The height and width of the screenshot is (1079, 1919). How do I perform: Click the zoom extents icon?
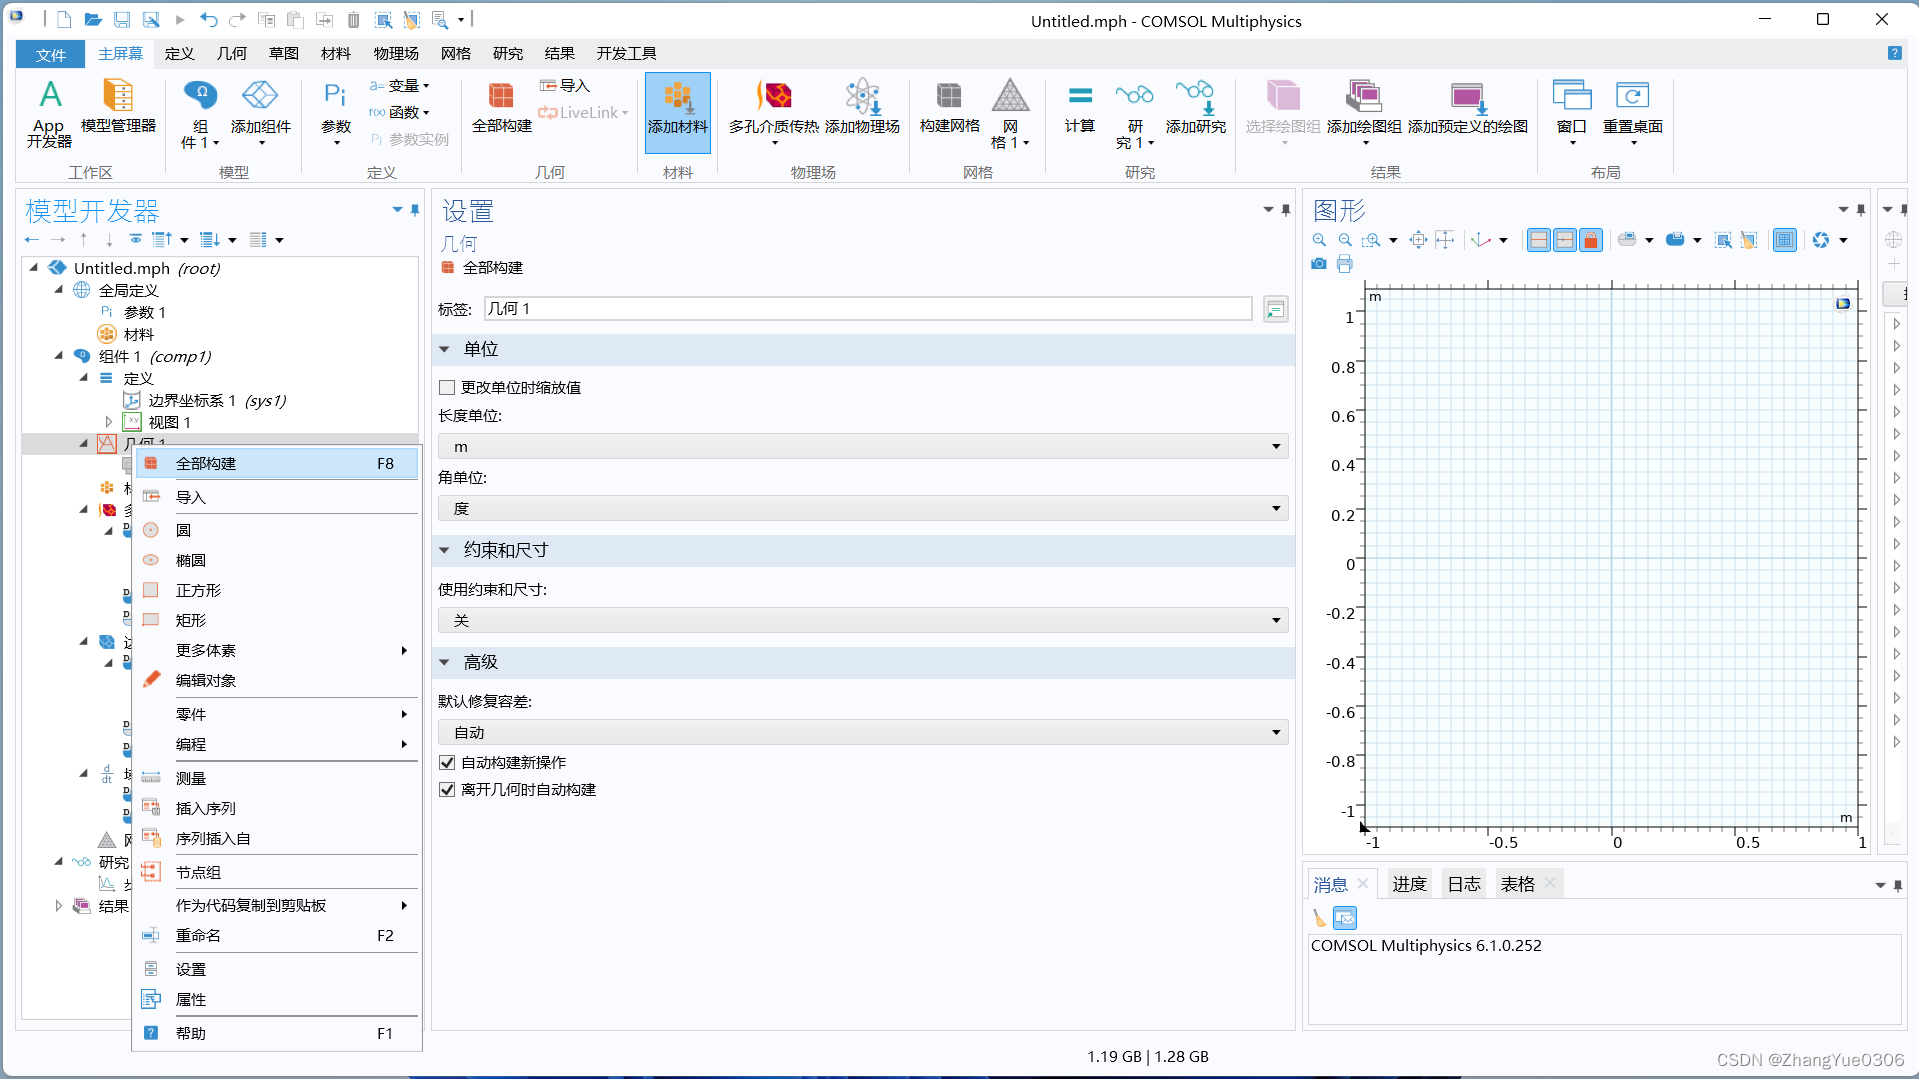[x=1418, y=240]
